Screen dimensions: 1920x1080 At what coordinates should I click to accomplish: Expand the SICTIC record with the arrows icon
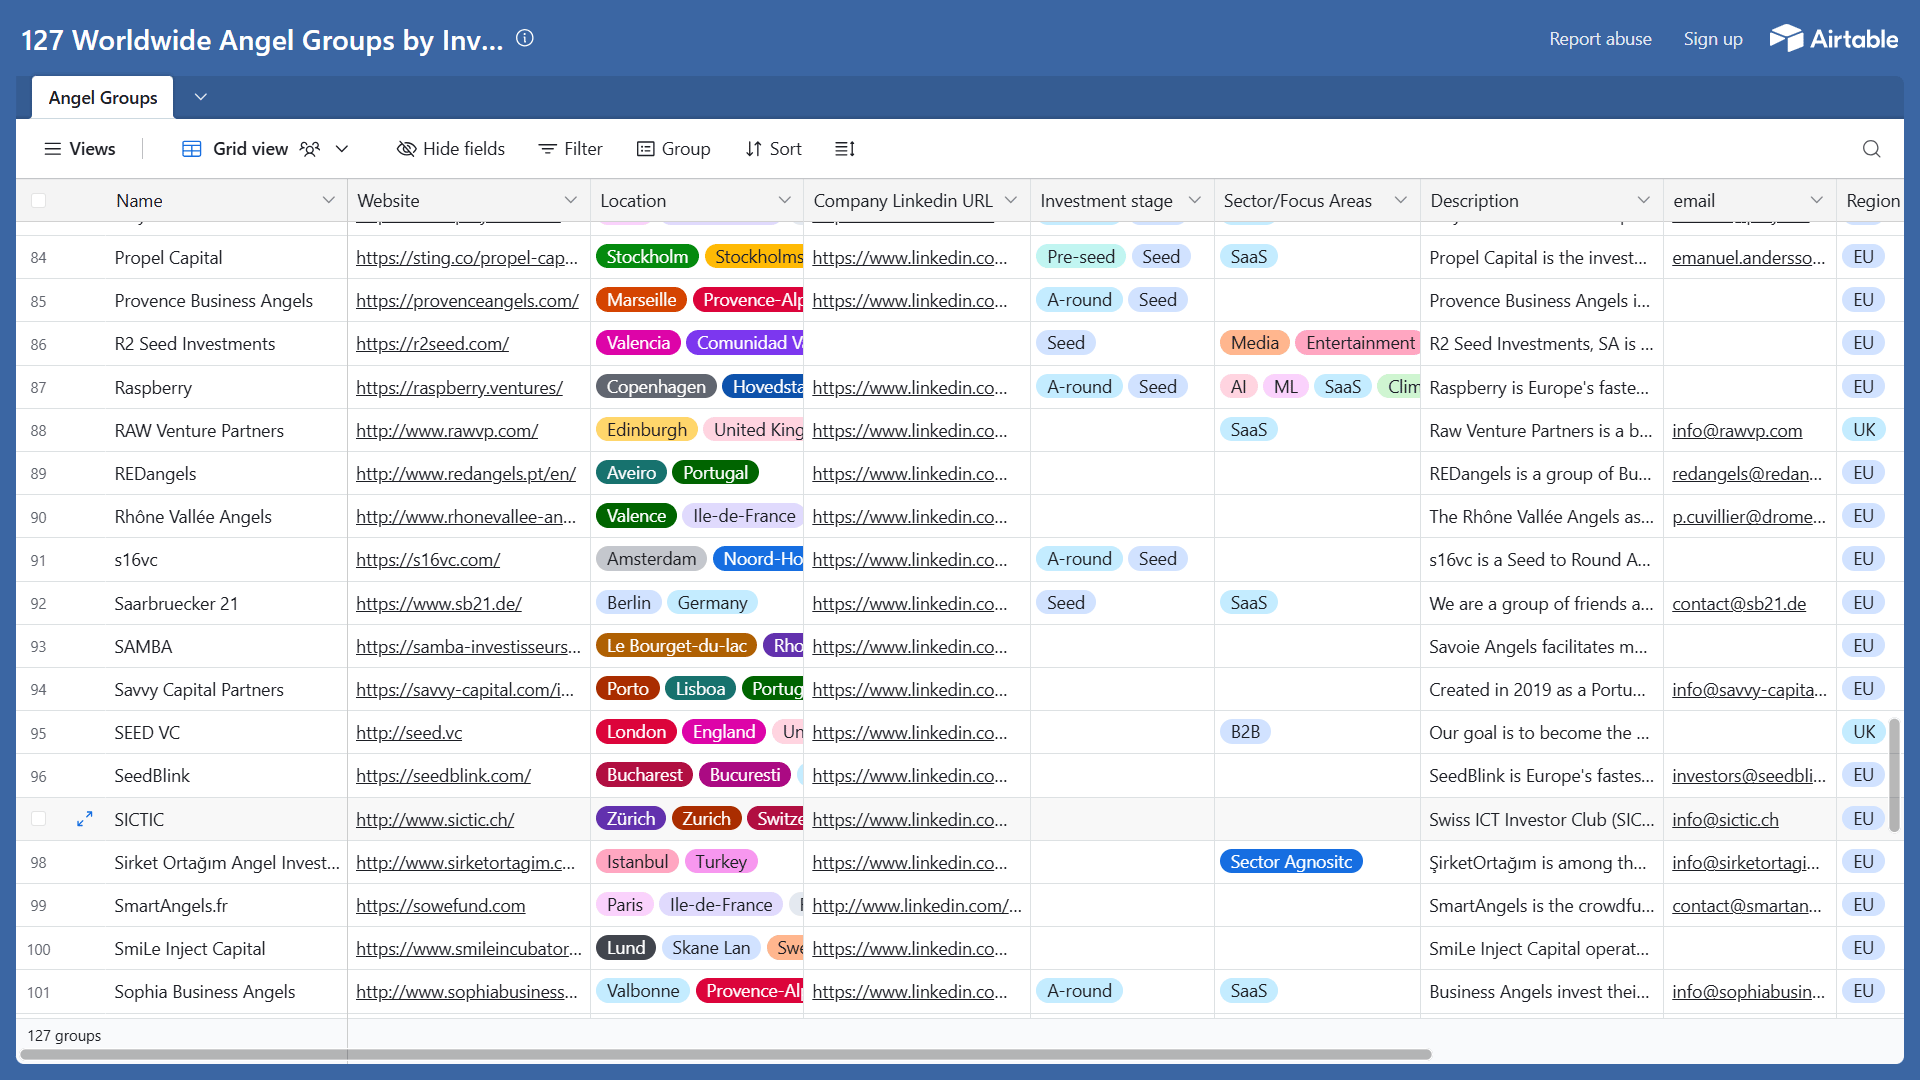pyautogui.click(x=85, y=819)
